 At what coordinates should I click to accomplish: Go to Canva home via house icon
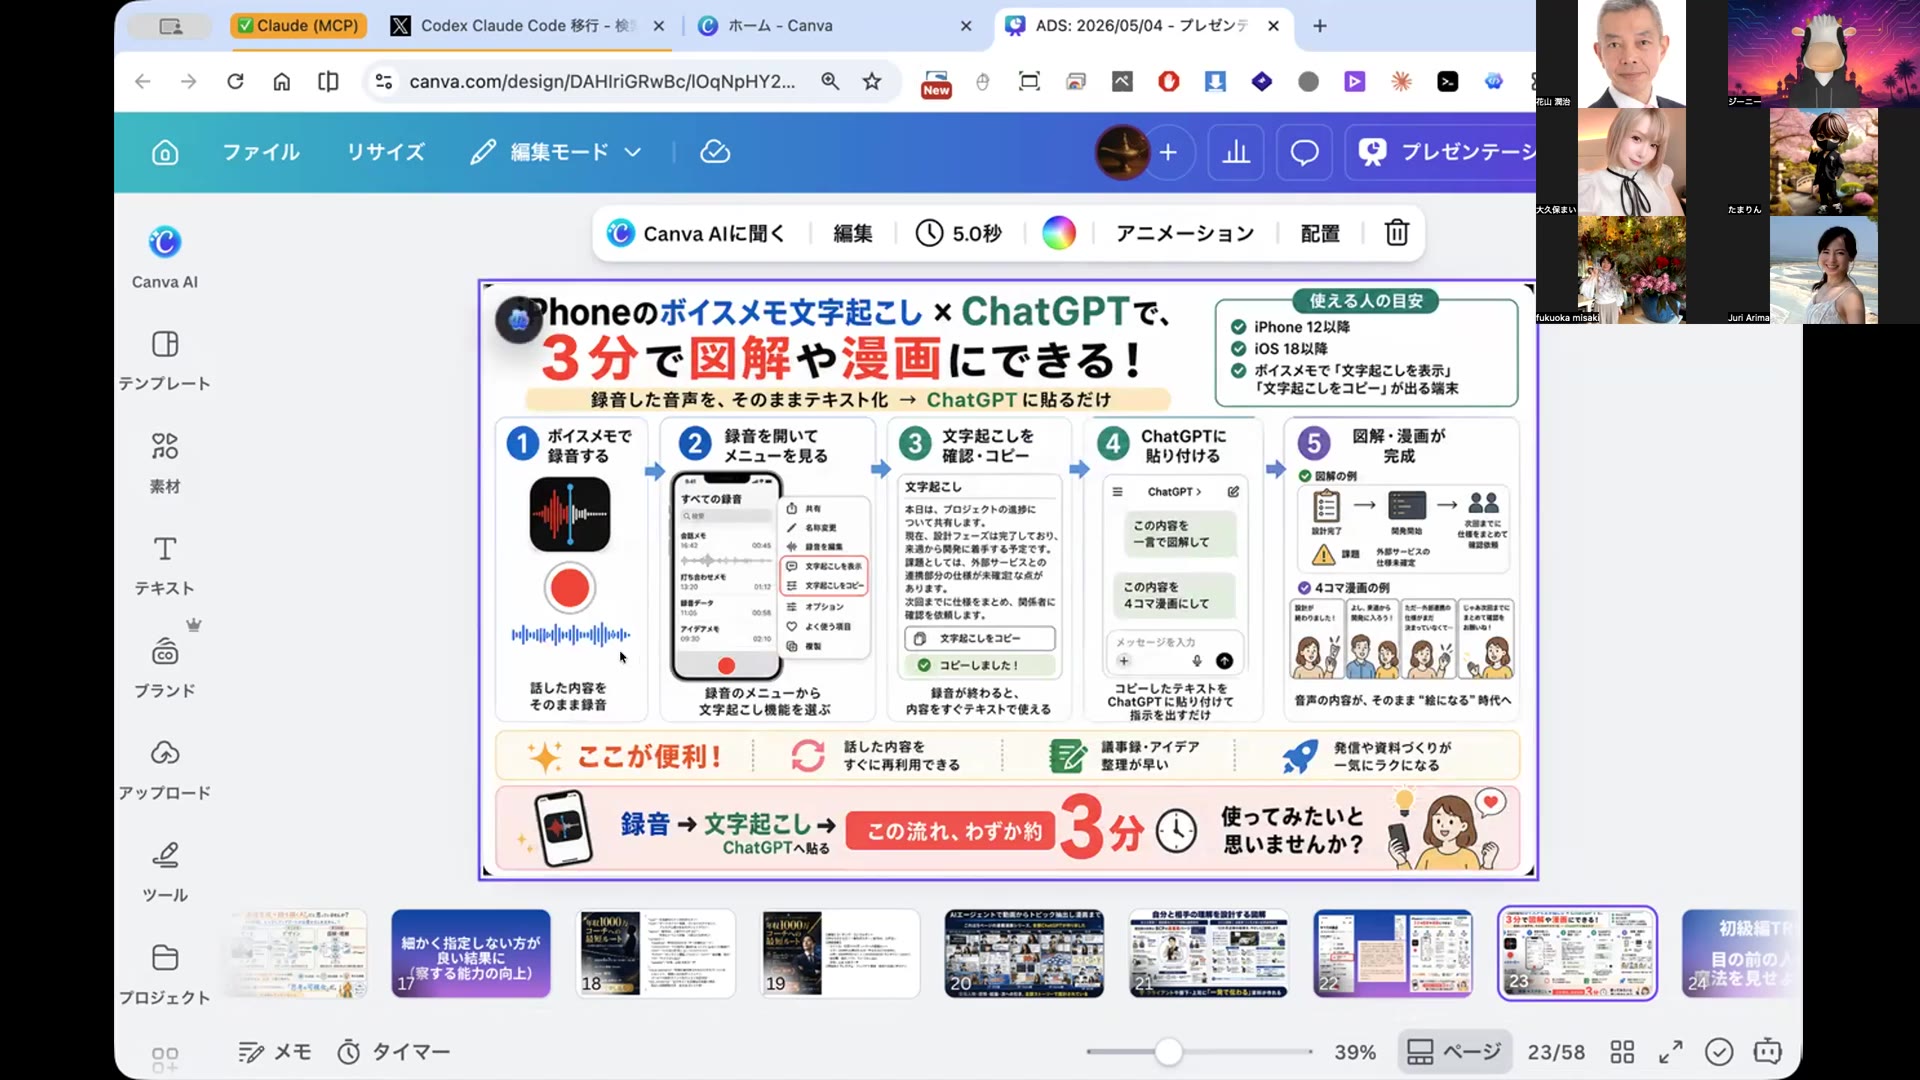coord(165,152)
